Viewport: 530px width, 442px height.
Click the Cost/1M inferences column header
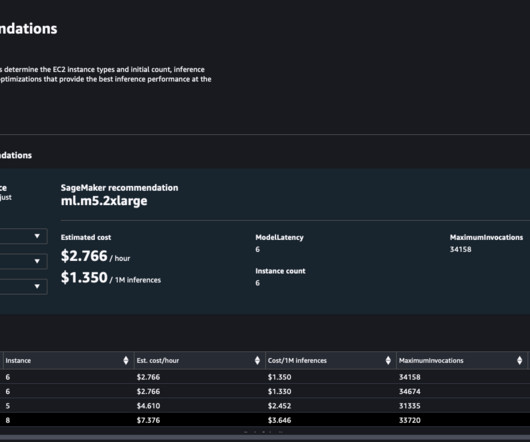(330, 361)
